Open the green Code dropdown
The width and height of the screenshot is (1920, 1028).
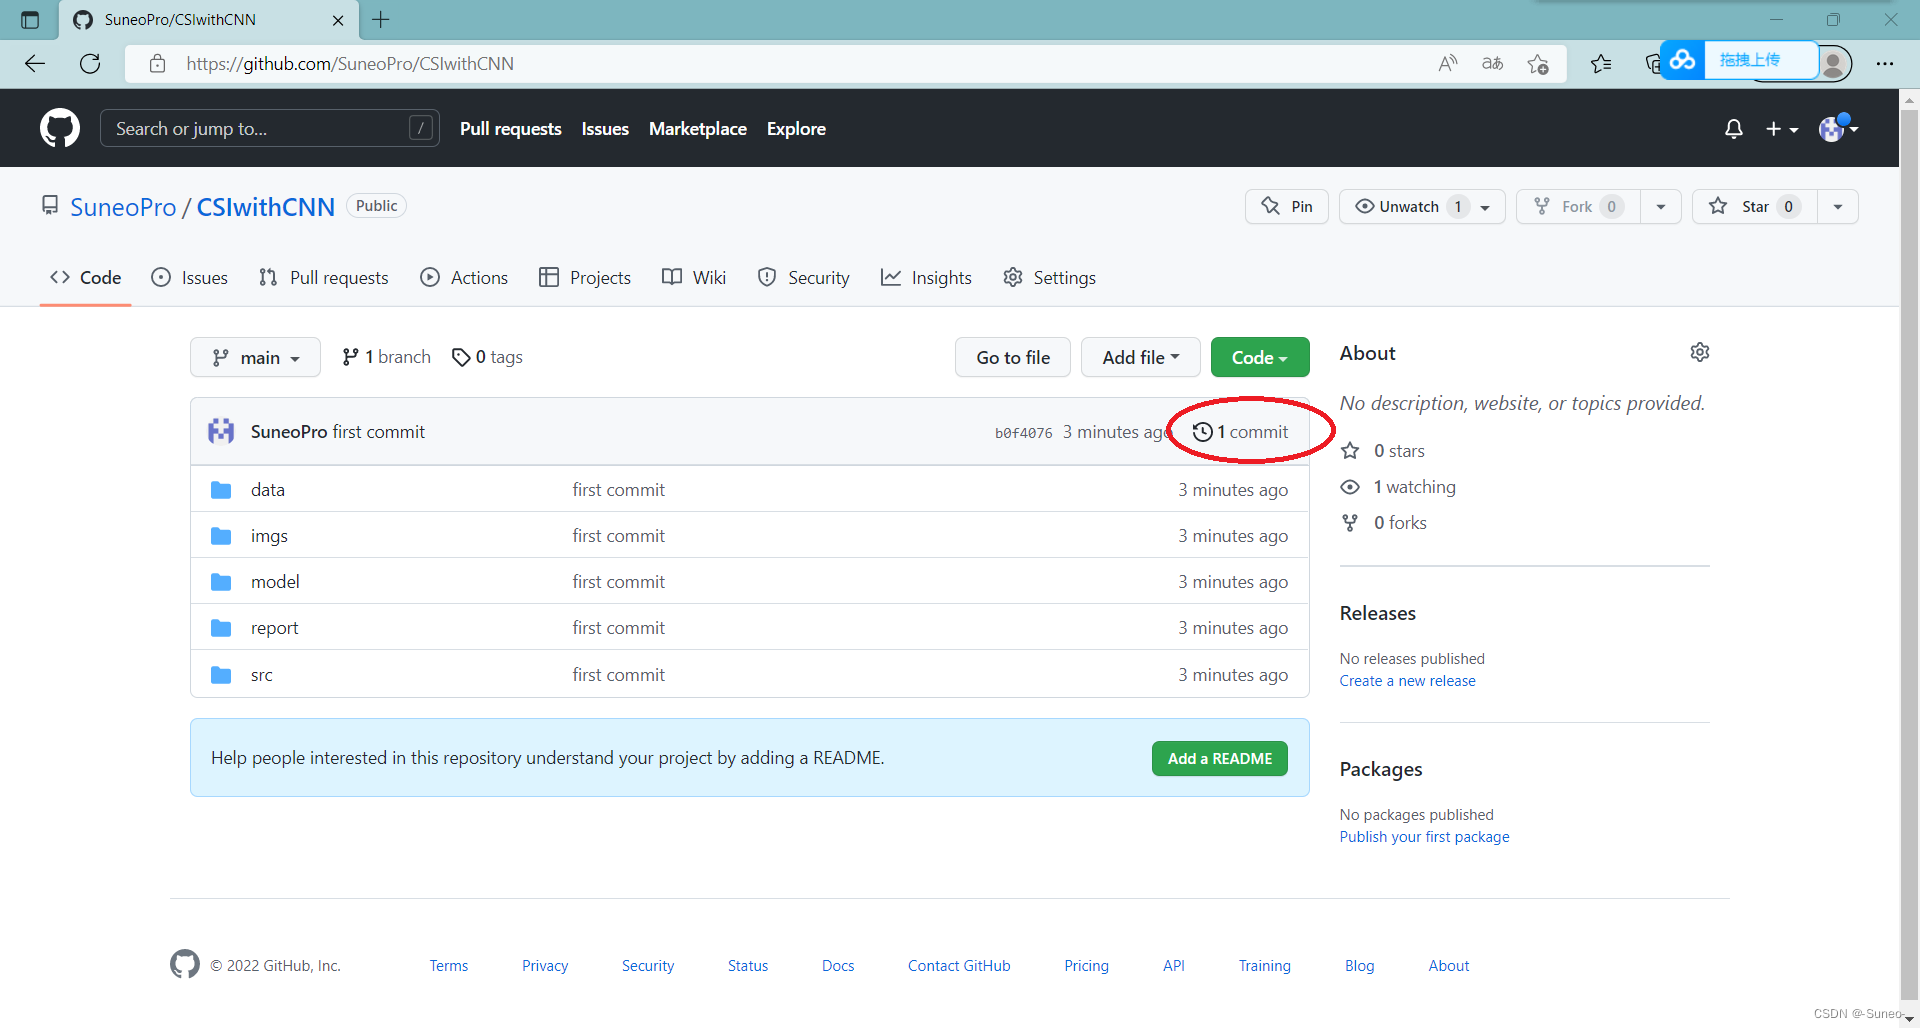[1260, 357]
